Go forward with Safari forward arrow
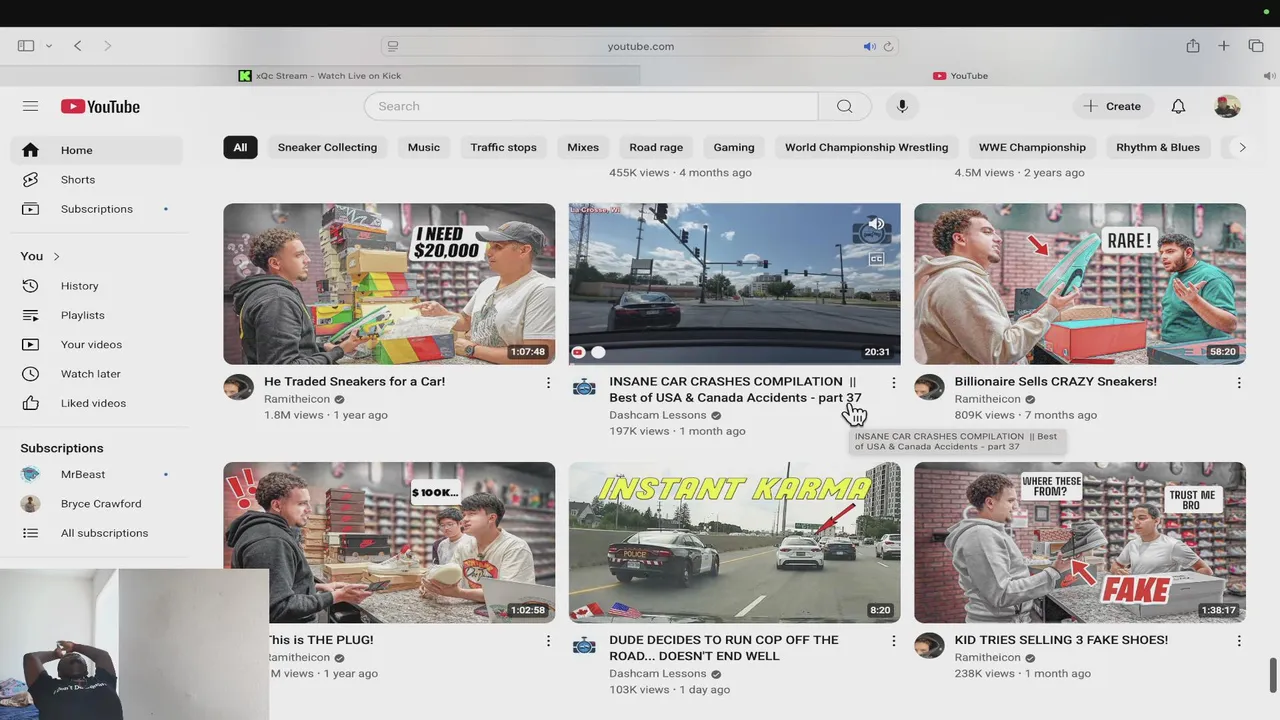 pyautogui.click(x=107, y=46)
